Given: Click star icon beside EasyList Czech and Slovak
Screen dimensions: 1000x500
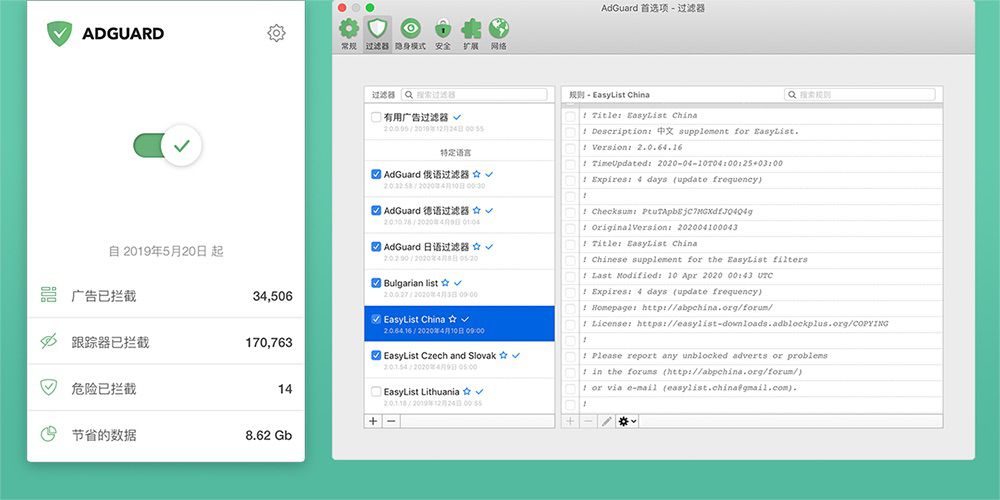Looking at the screenshot, I should (x=503, y=355).
